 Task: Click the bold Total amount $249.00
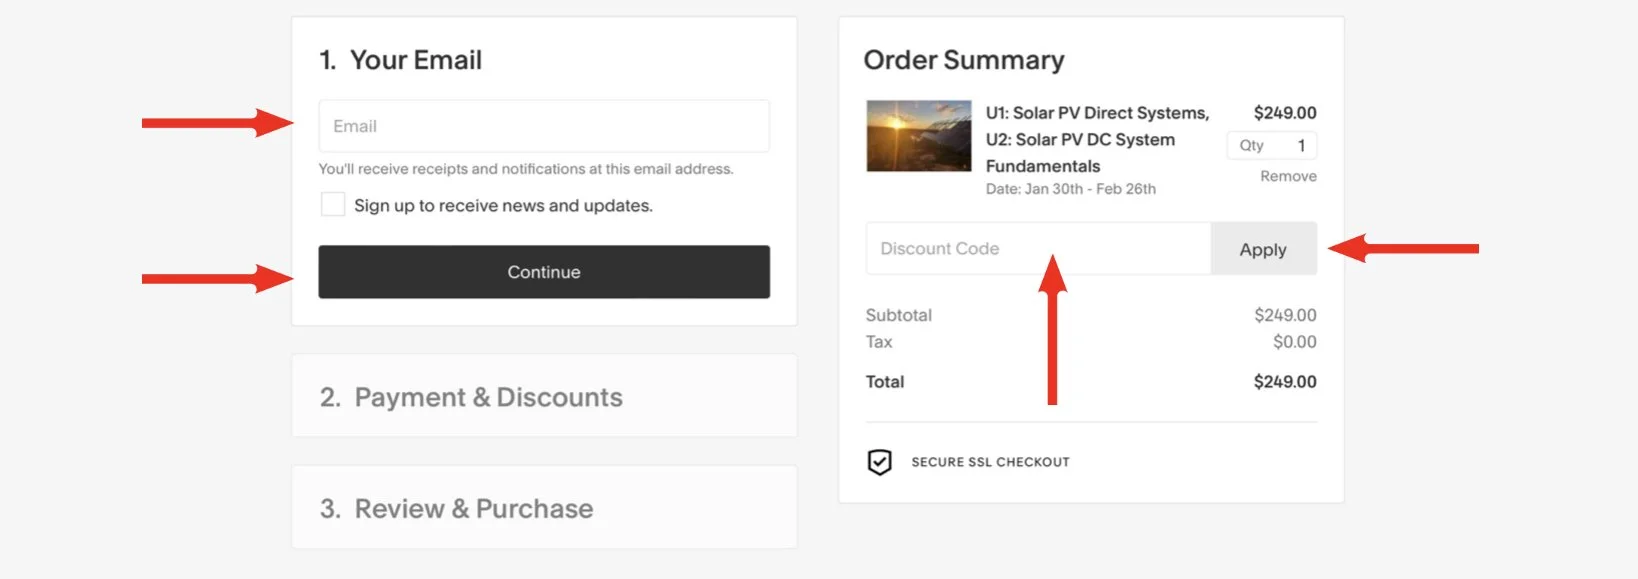(x=1285, y=382)
